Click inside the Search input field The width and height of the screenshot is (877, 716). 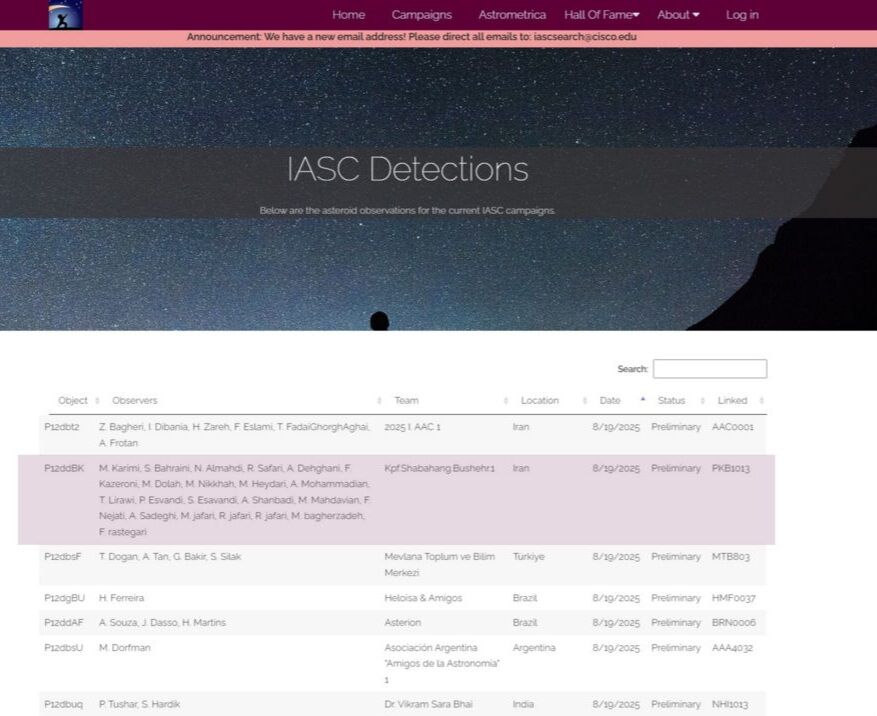(x=710, y=369)
